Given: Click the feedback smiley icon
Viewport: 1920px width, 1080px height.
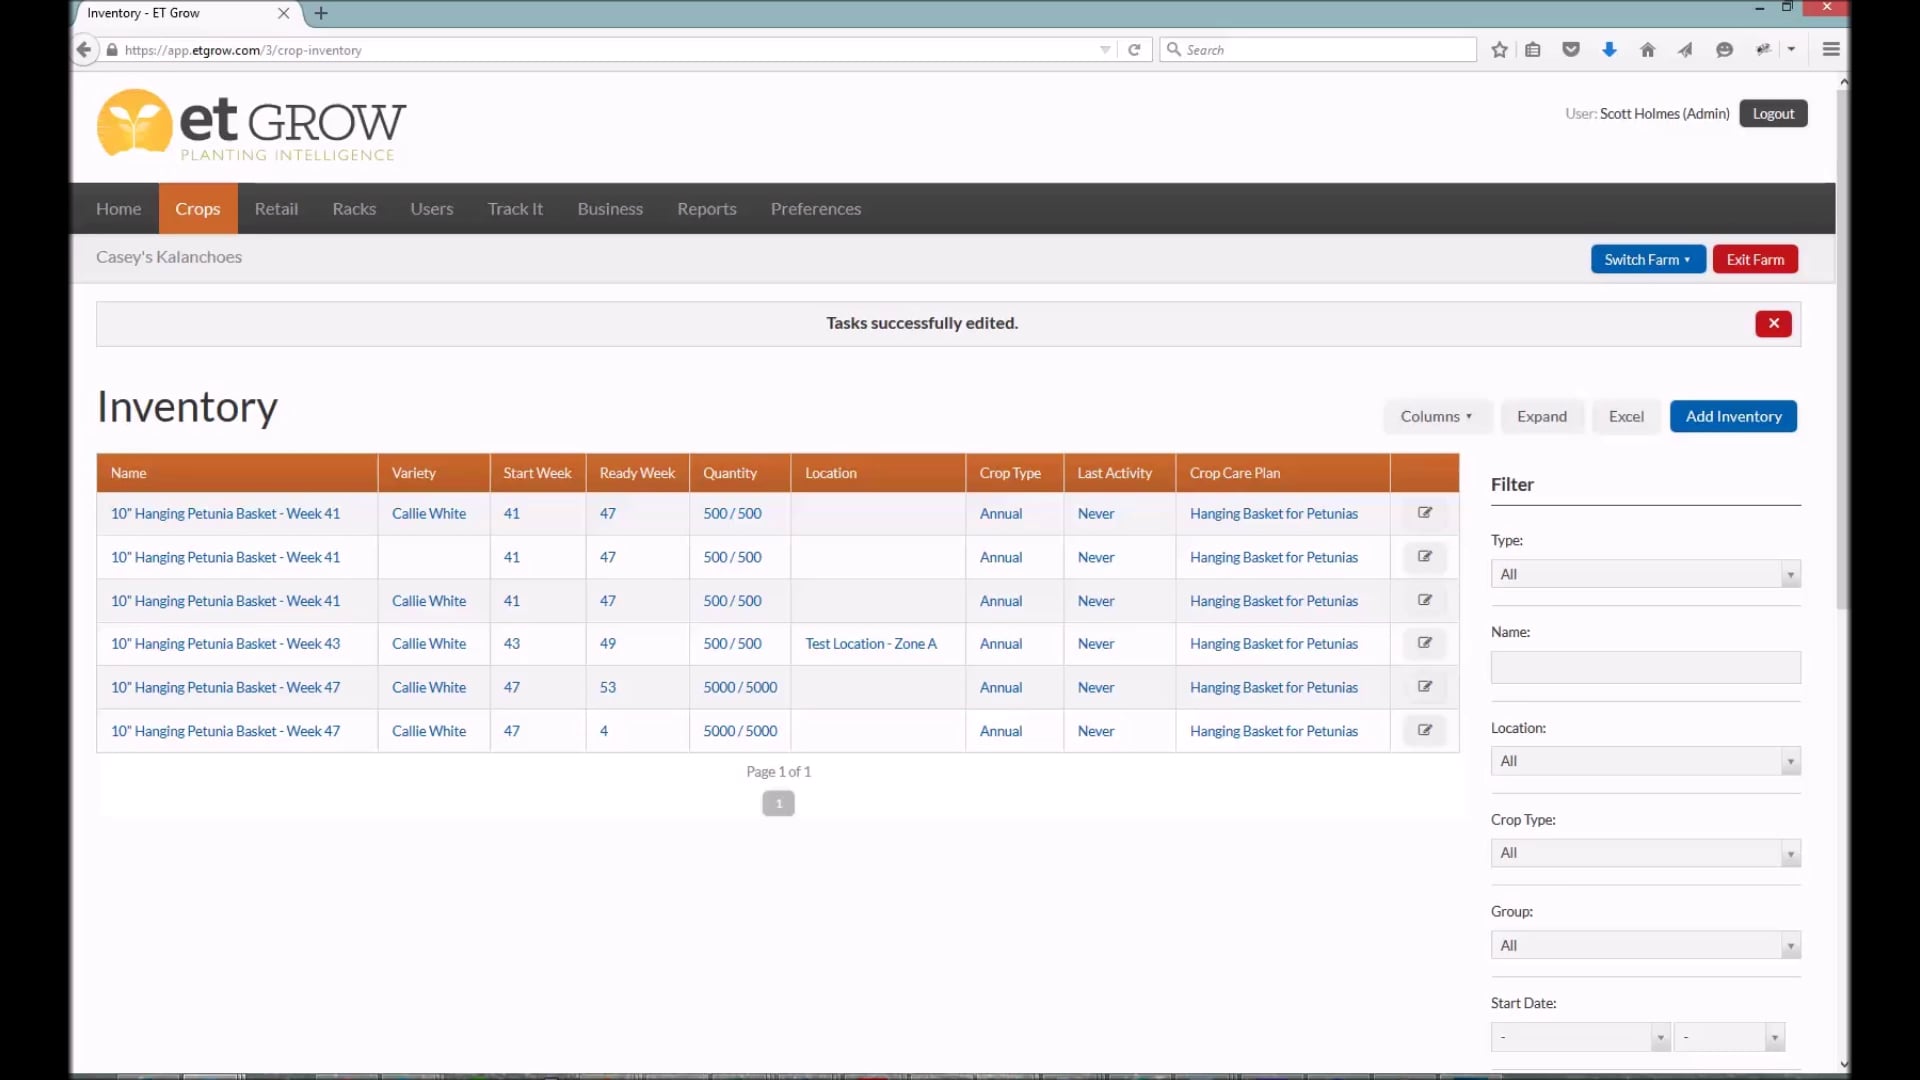Looking at the screenshot, I should pyautogui.click(x=1724, y=49).
